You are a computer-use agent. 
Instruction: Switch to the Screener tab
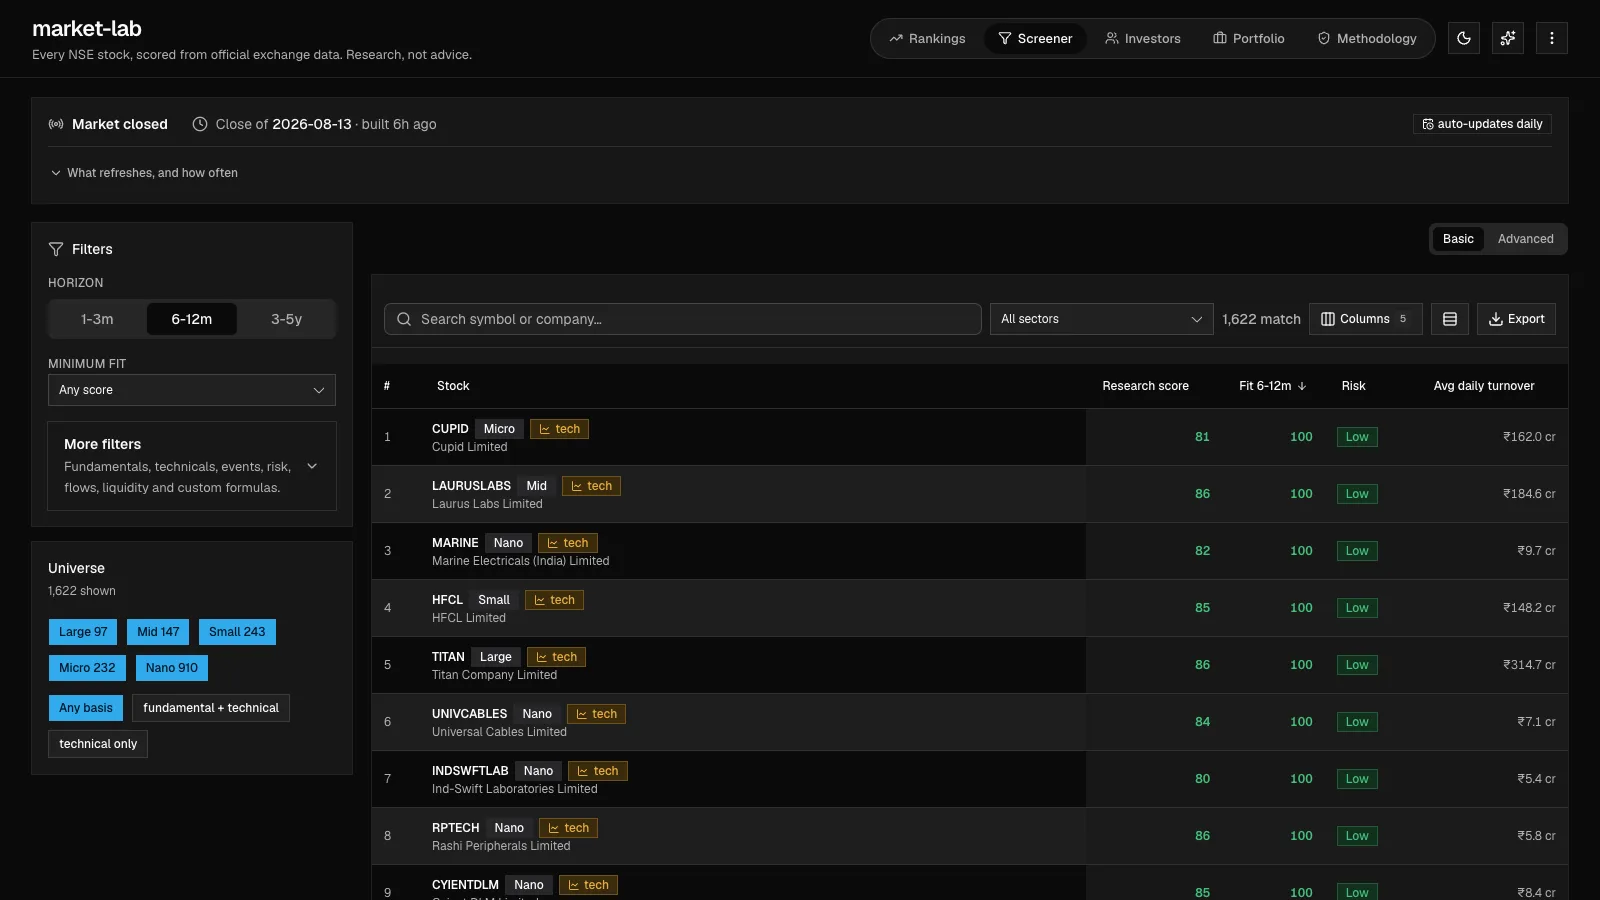(x=1035, y=38)
